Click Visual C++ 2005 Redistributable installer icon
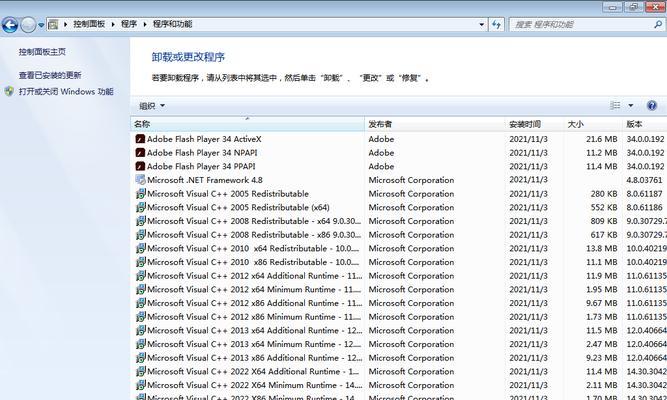The width and height of the screenshot is (667, 400). pyautogui.click(x=140, y=194)
